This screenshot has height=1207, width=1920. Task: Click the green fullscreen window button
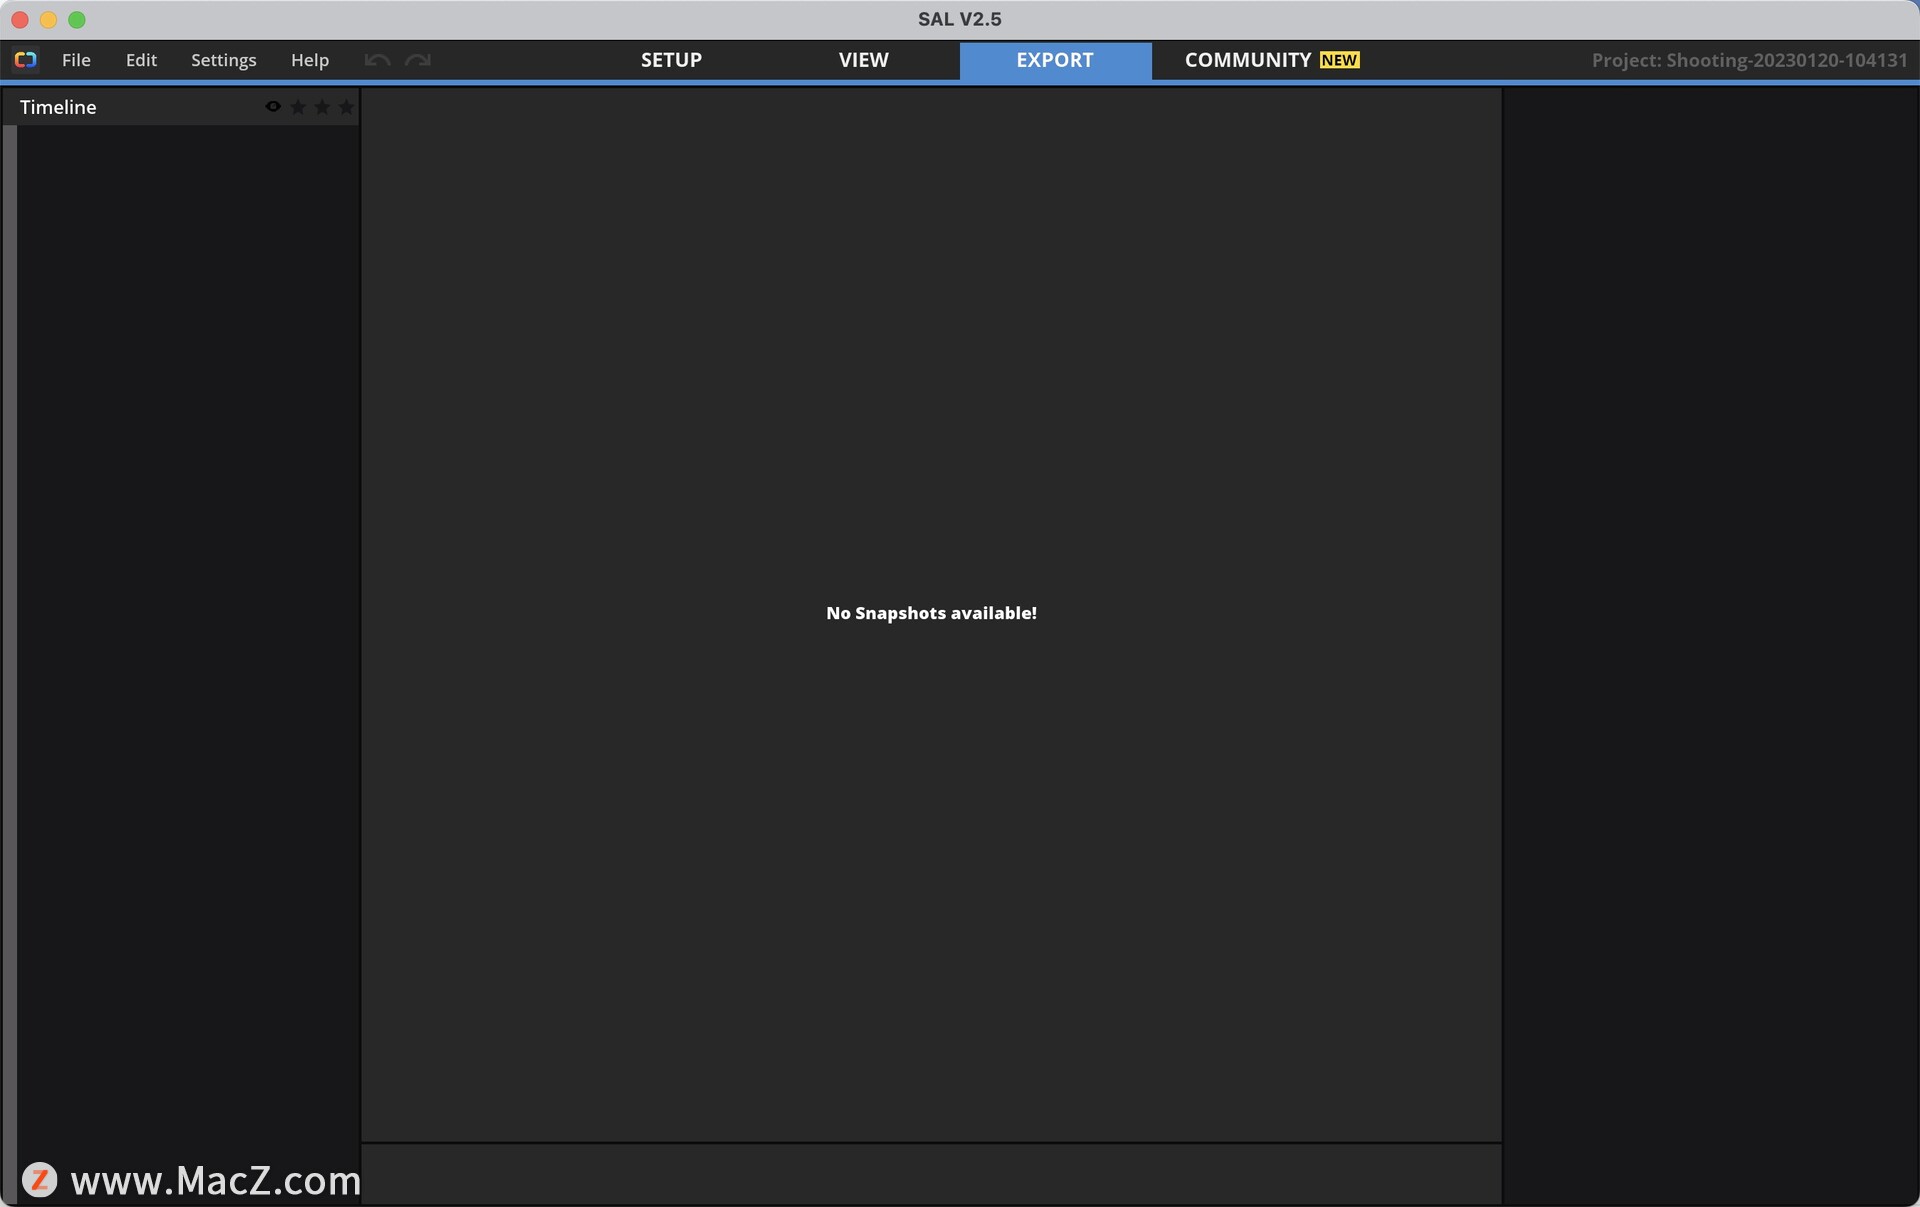point(77,20)
